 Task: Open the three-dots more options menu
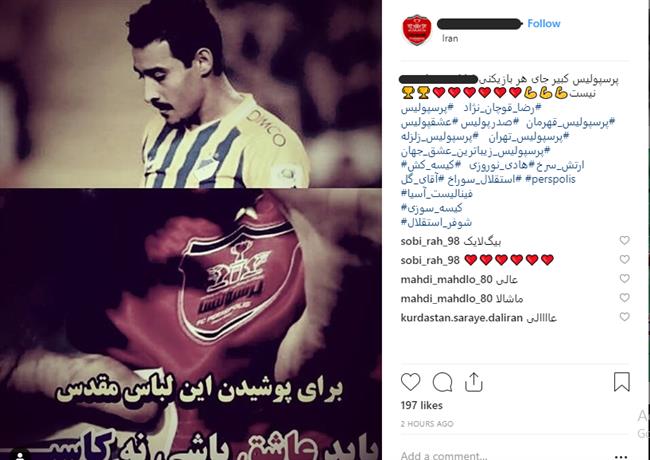[x=621, y=457]
